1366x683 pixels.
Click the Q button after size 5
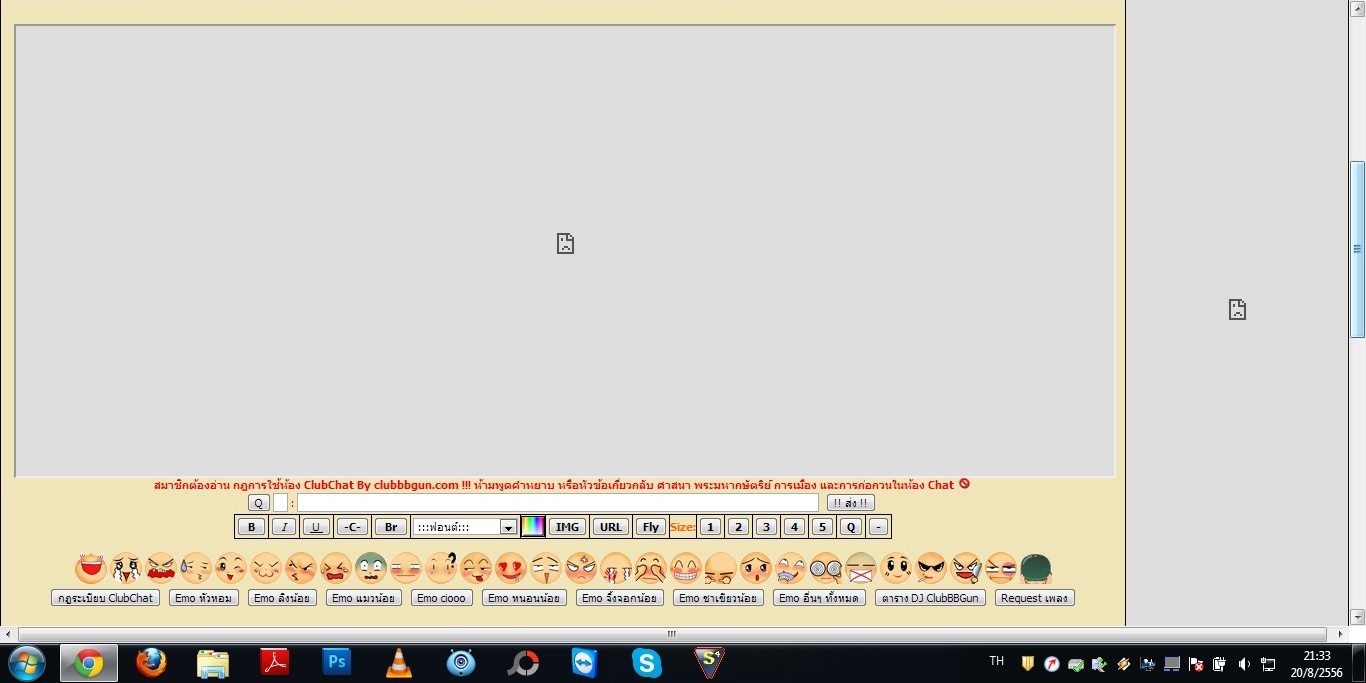pos(850,527)
